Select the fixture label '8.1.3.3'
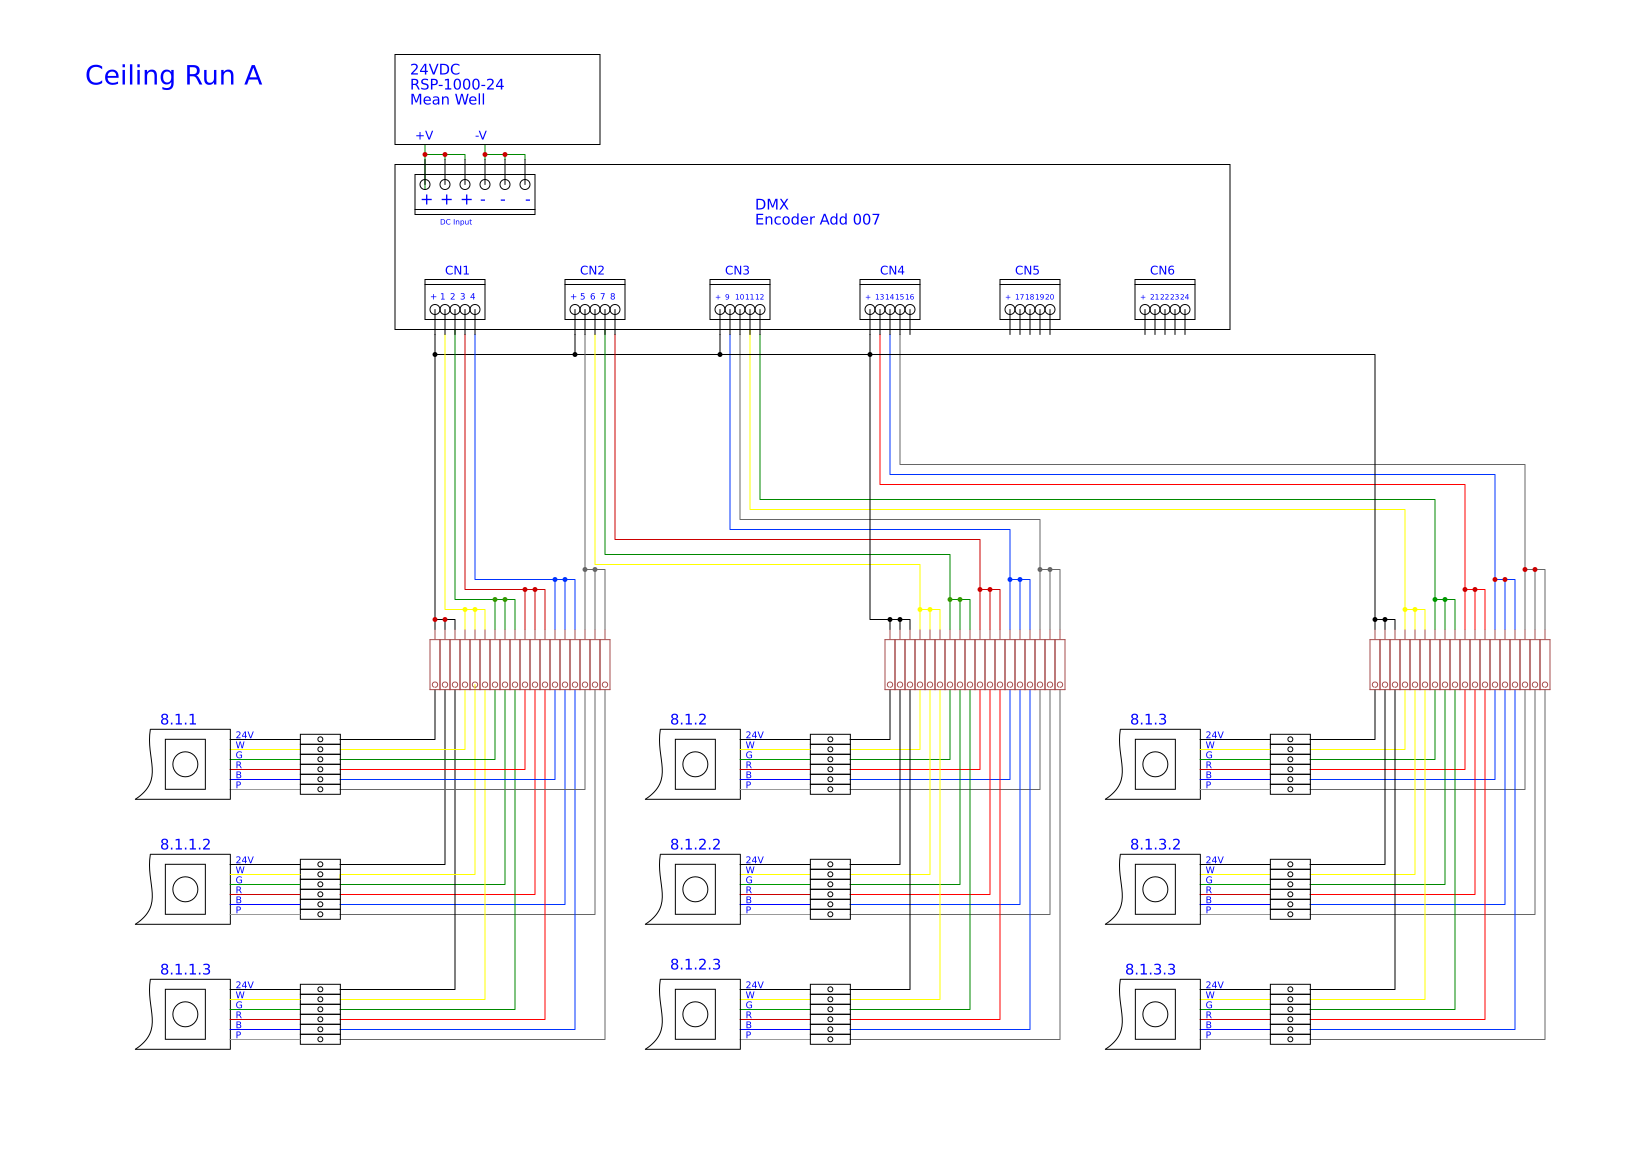The image size is (1652, 1170). point(1150,970)
